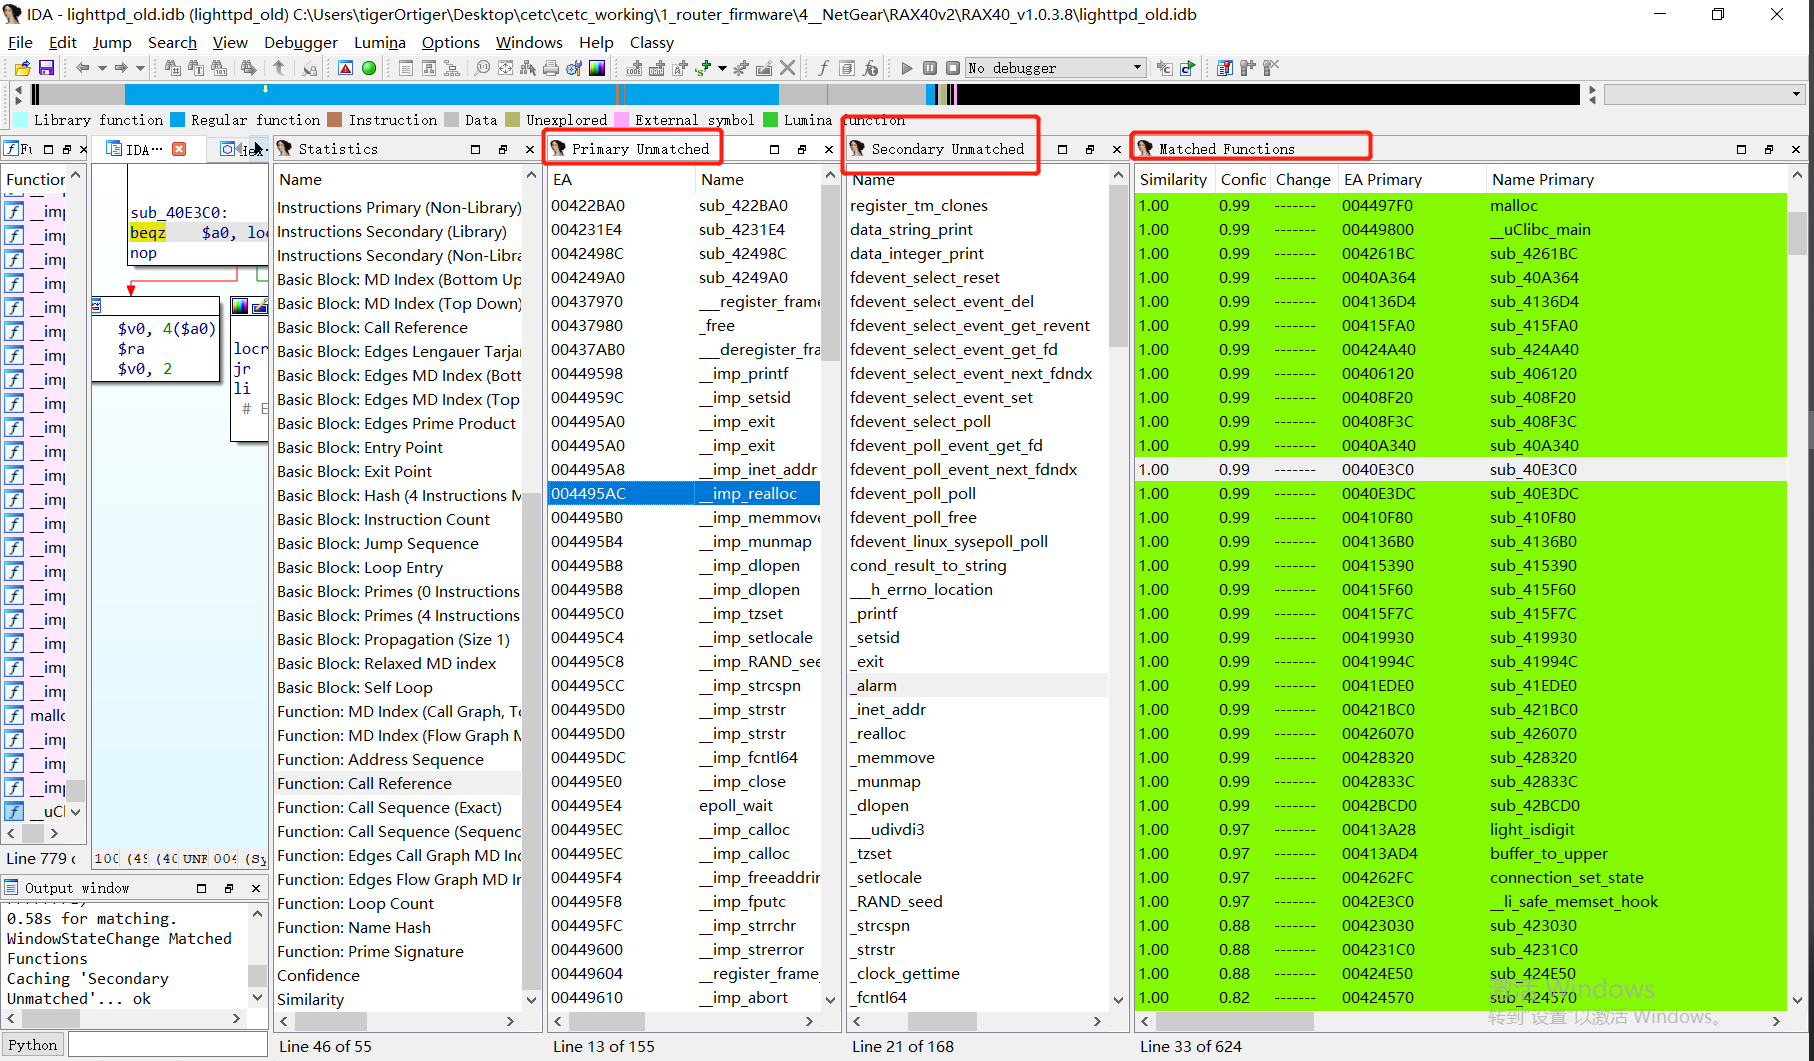Save the database with the floppy icon
This screenshot has height=1061, width=1814.
(46, 68)
